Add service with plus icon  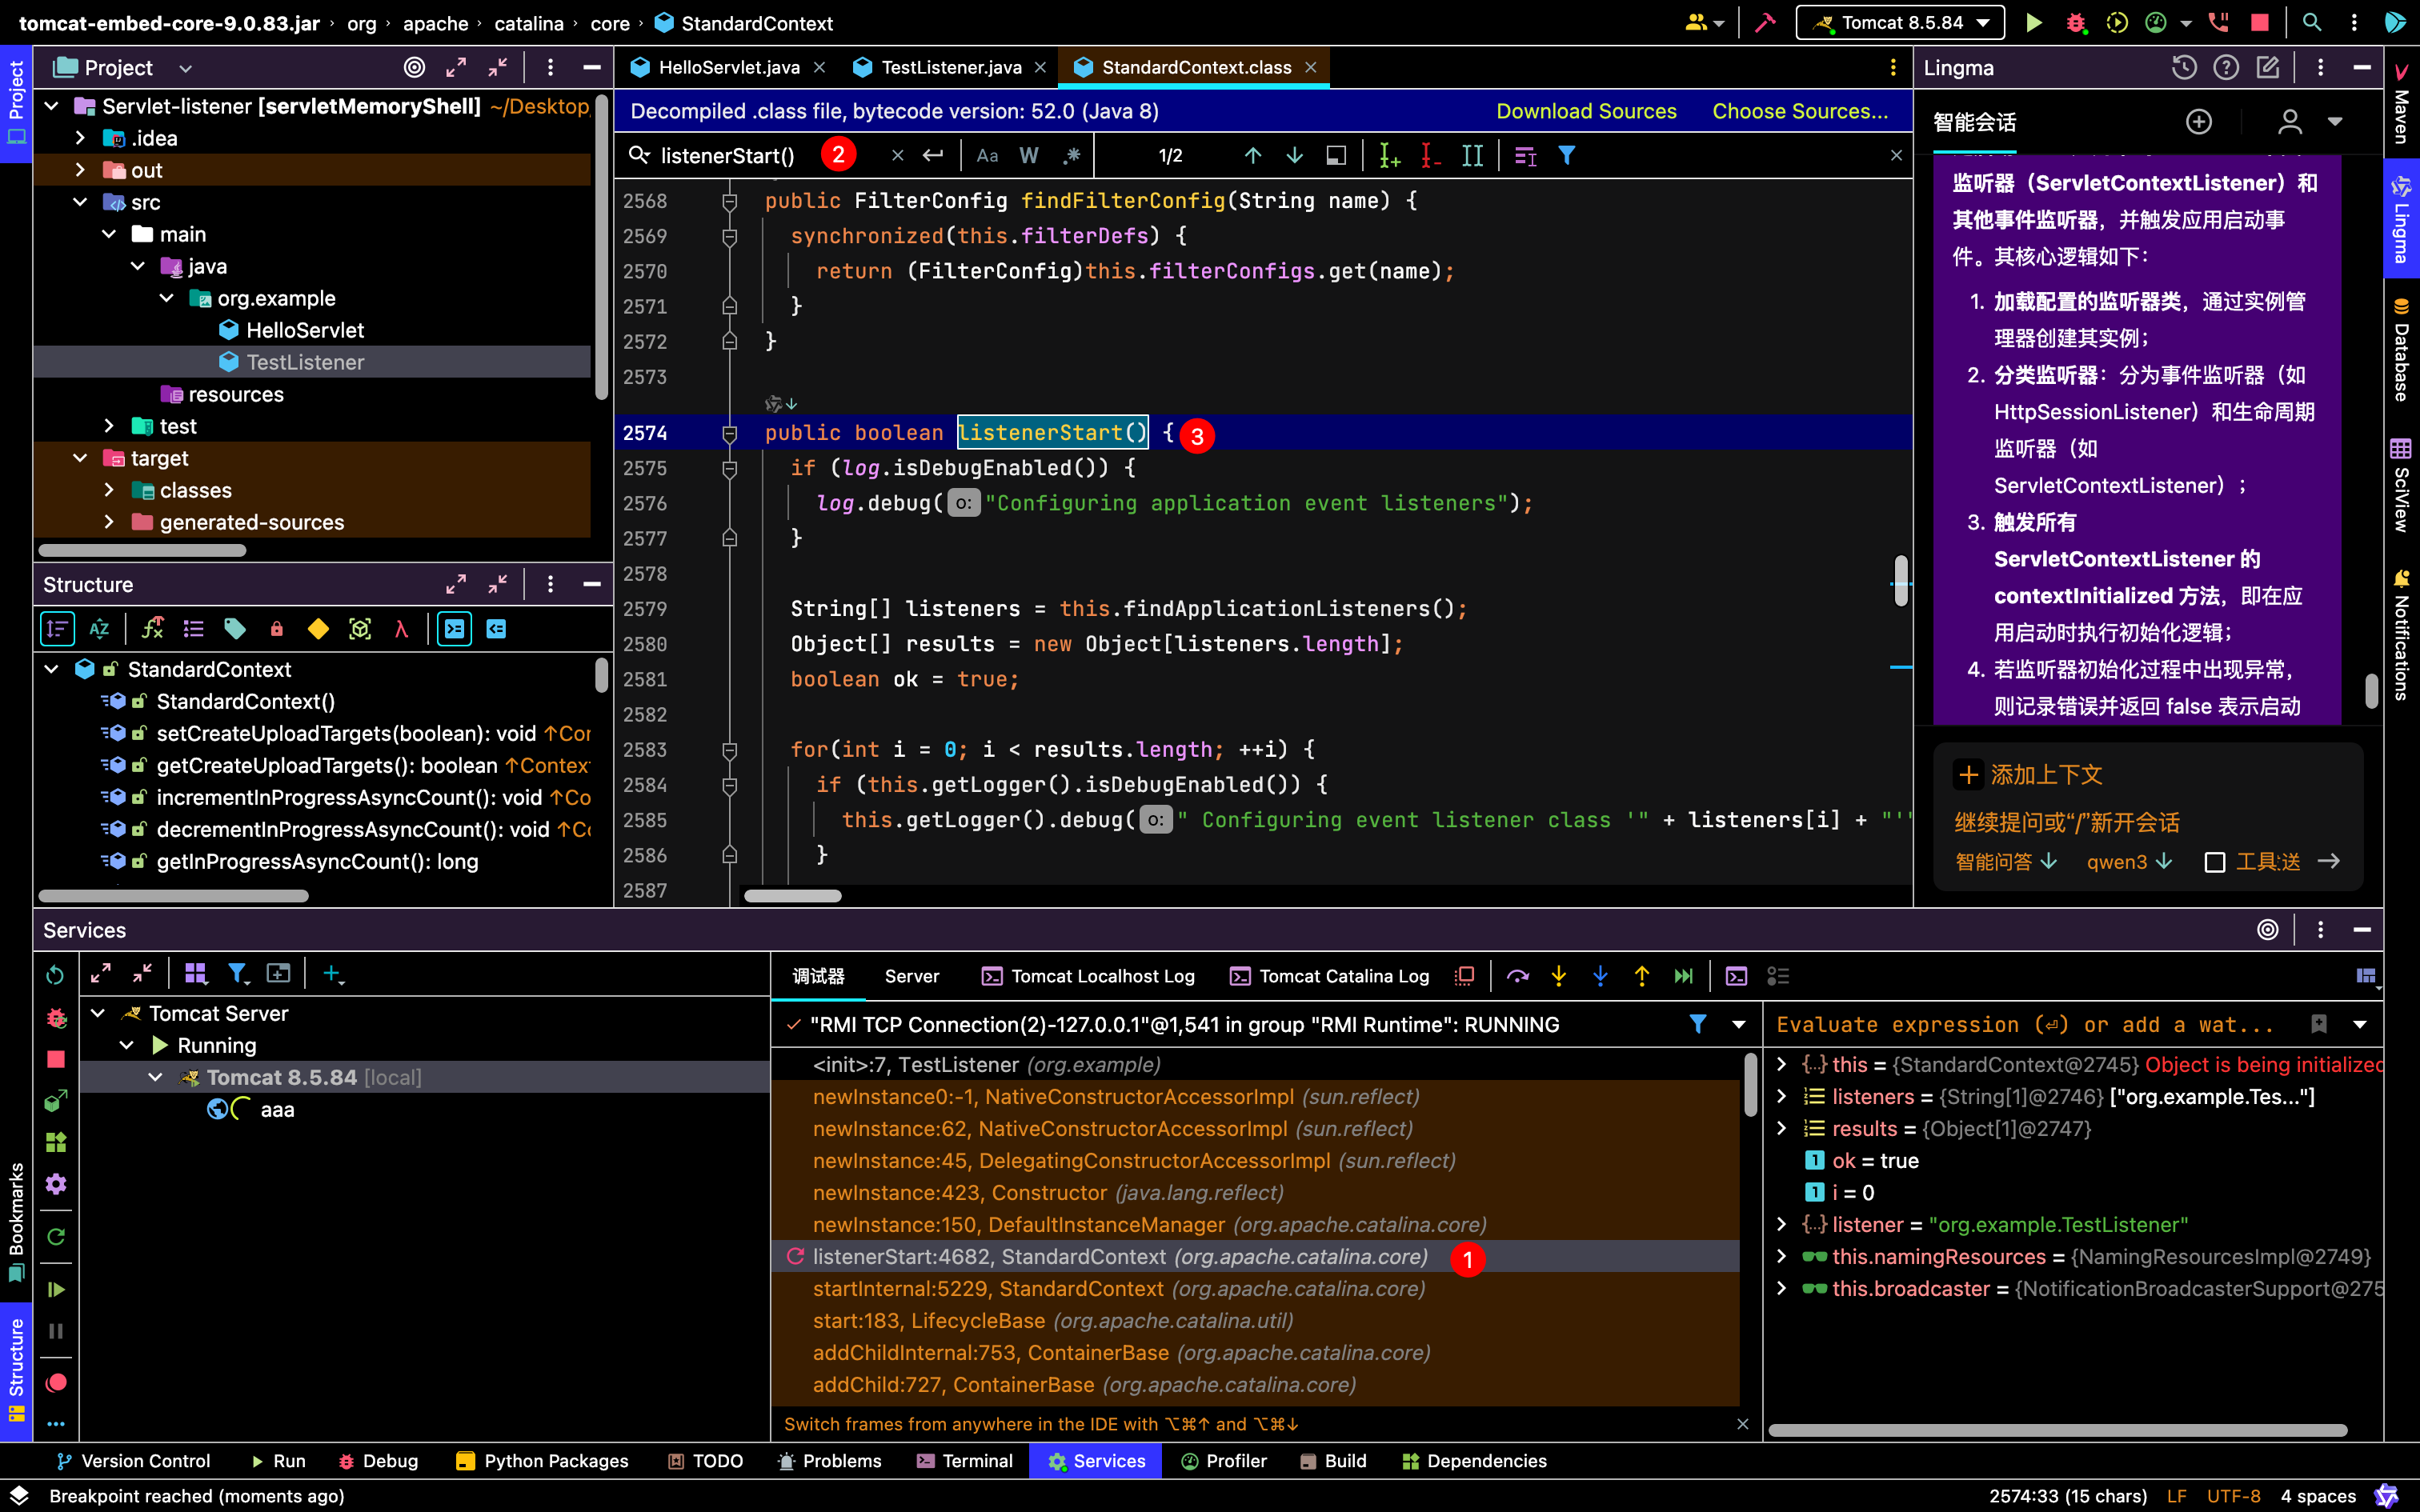pyautogui.click(x=333, y=974)
